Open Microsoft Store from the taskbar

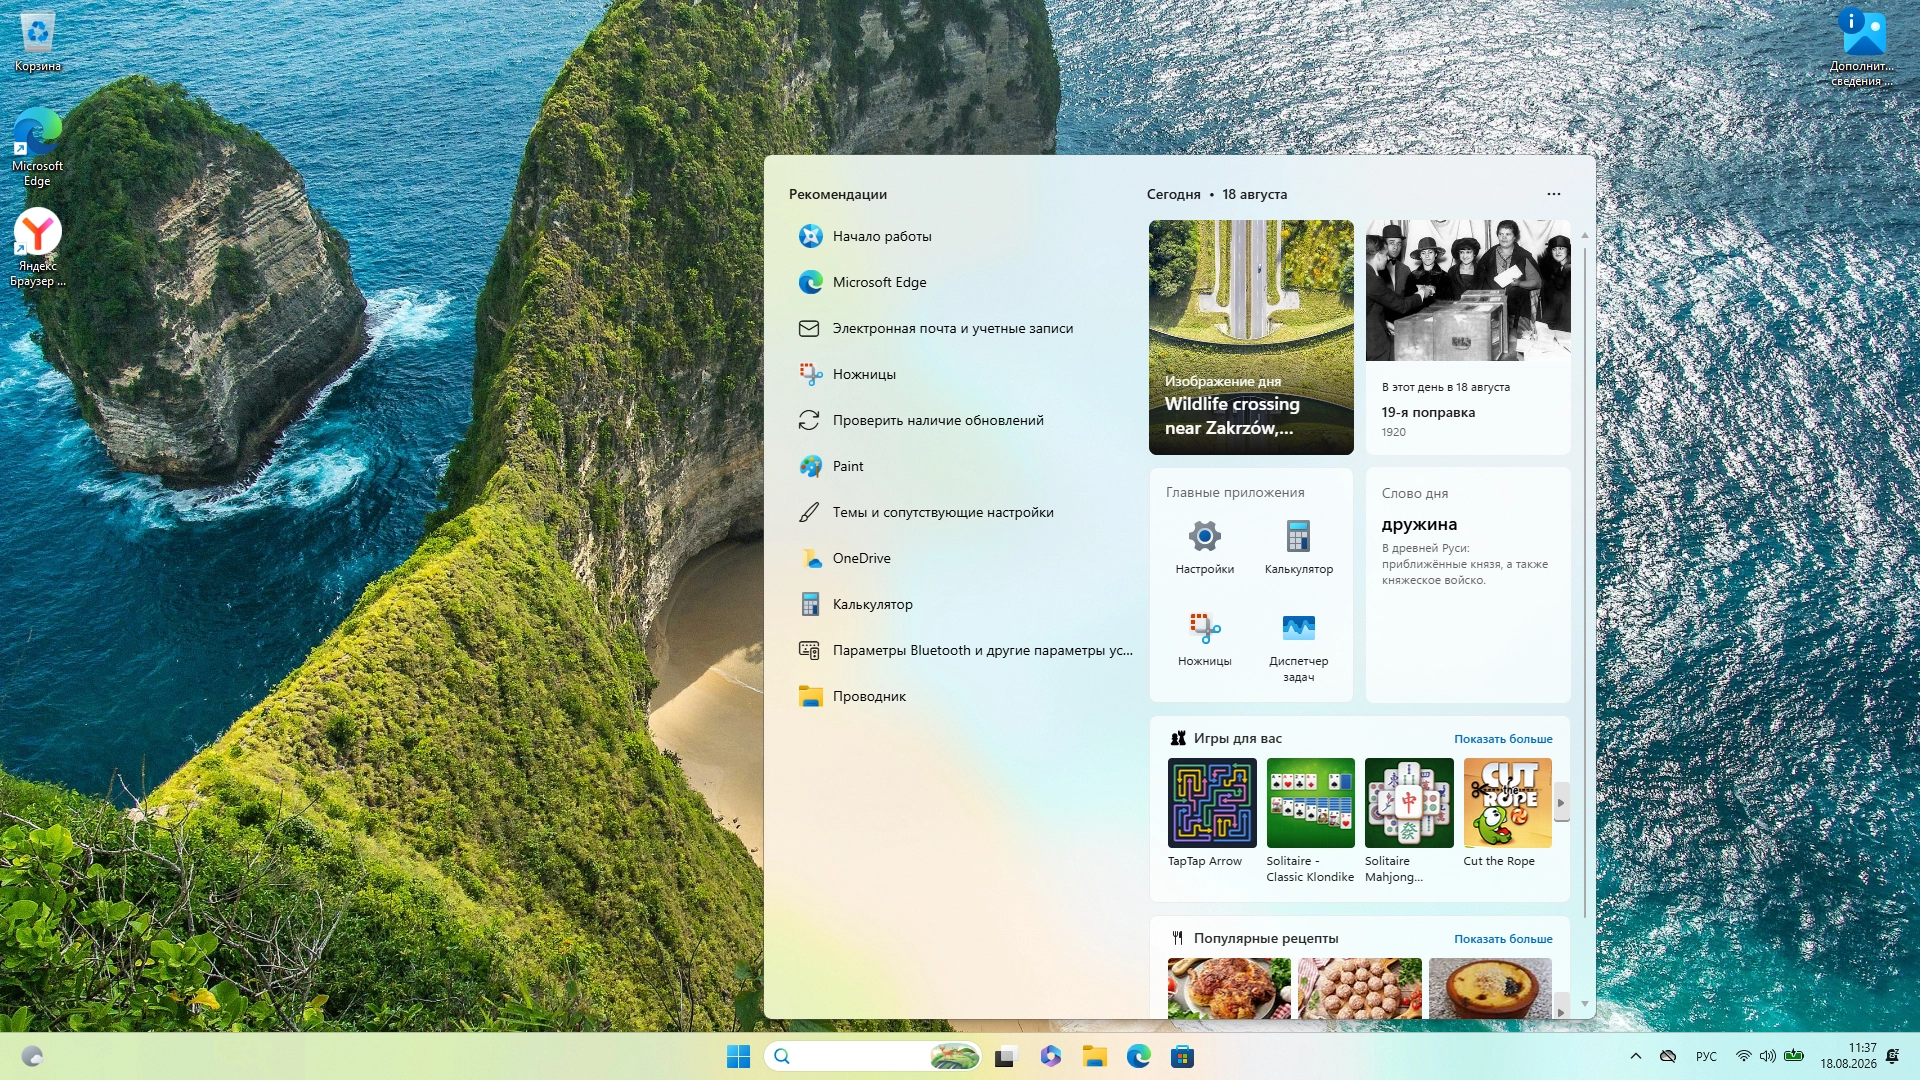point(1182,1057)
